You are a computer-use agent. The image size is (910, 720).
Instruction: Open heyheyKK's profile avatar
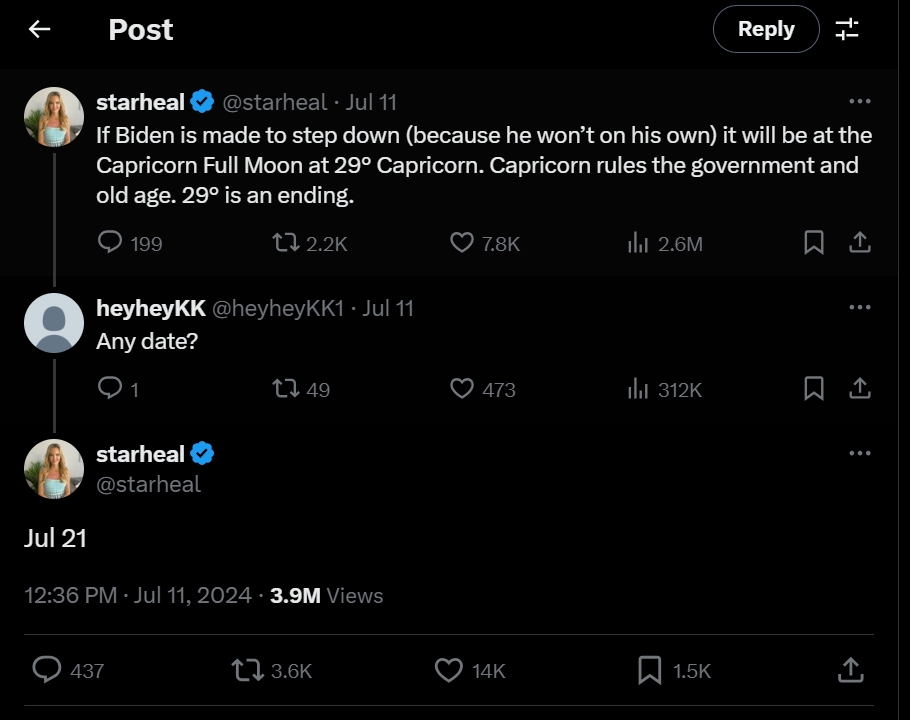53,323
